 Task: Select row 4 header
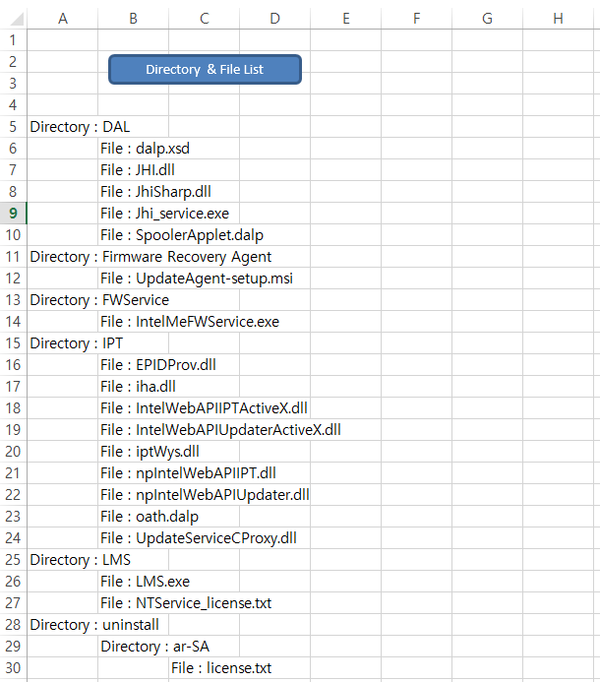(13, 105)
